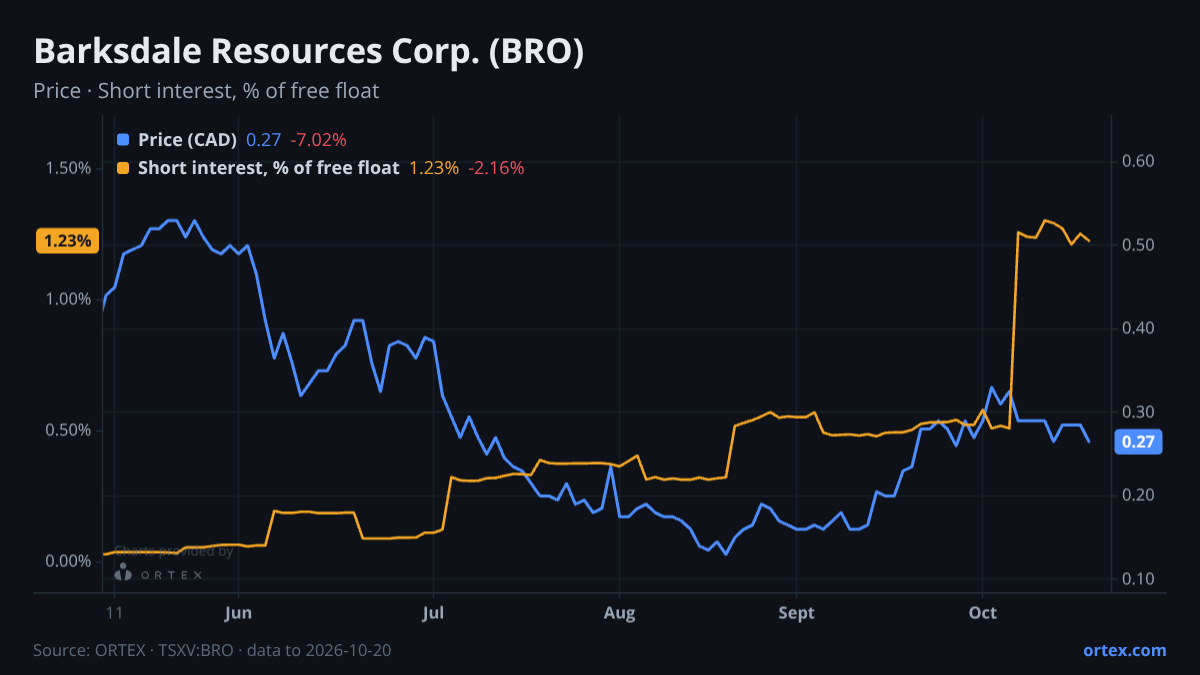
Task: Click the 11 date axis label
Action: pyautogui.click(x=114, y=613)
